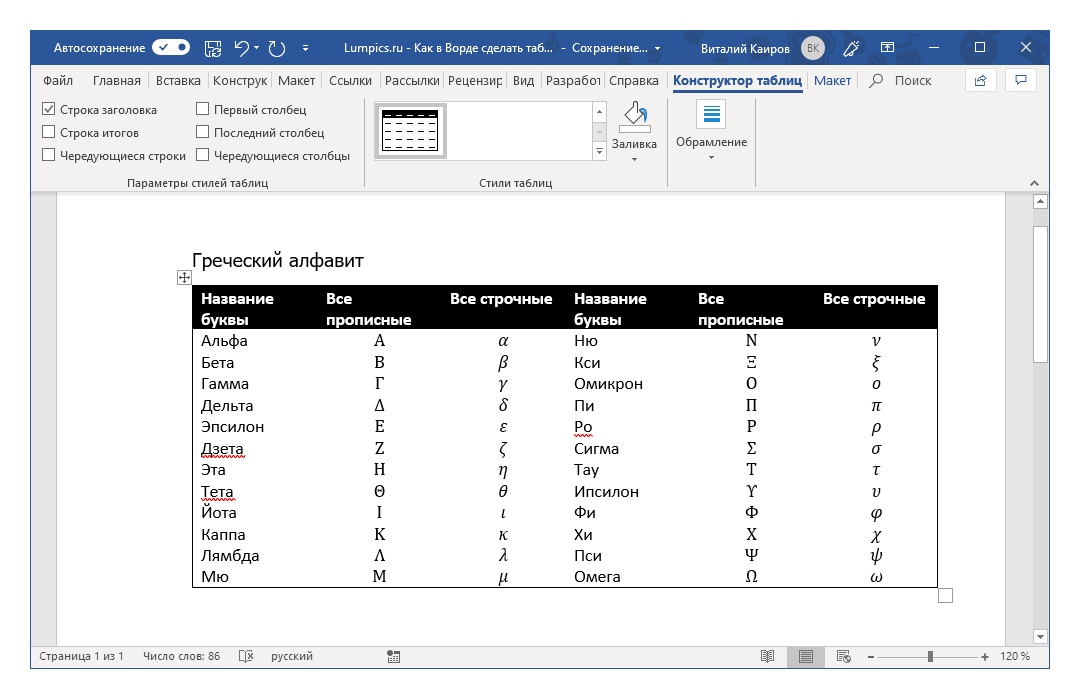Open the Quick Access Toolbar dropdown
The height and width of the screenshot is (699, 1080).
(x=305, y=47)
